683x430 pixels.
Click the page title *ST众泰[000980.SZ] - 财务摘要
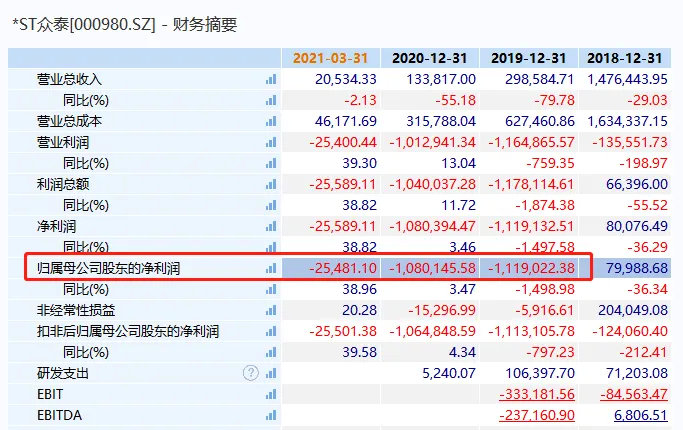pos(125,24)
